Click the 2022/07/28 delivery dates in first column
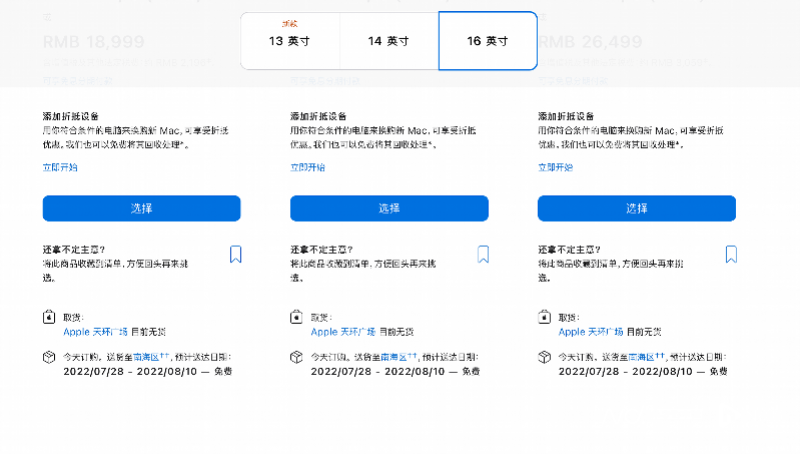The image size is (800, 454). pos(130,372)
